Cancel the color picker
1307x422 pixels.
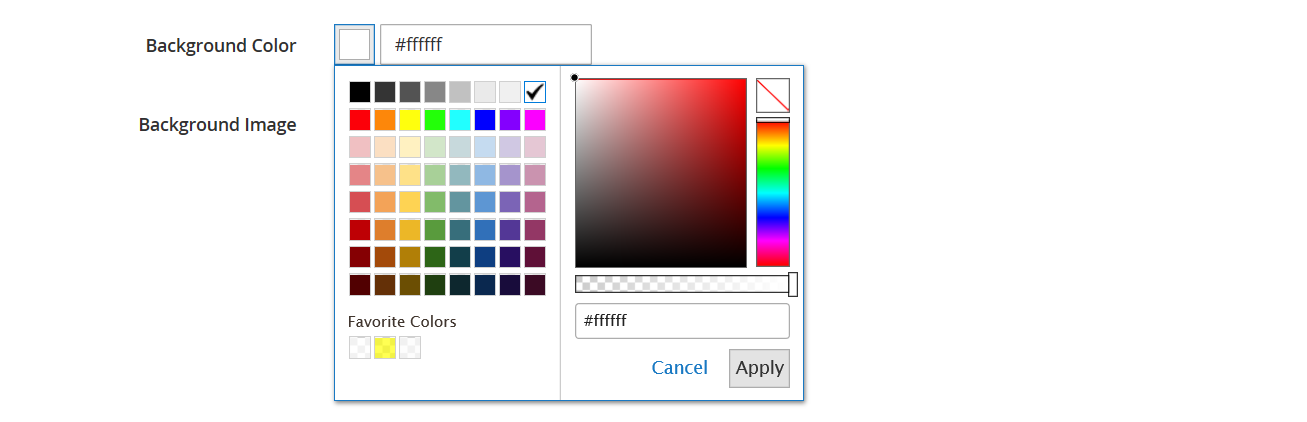coord(680,368)
